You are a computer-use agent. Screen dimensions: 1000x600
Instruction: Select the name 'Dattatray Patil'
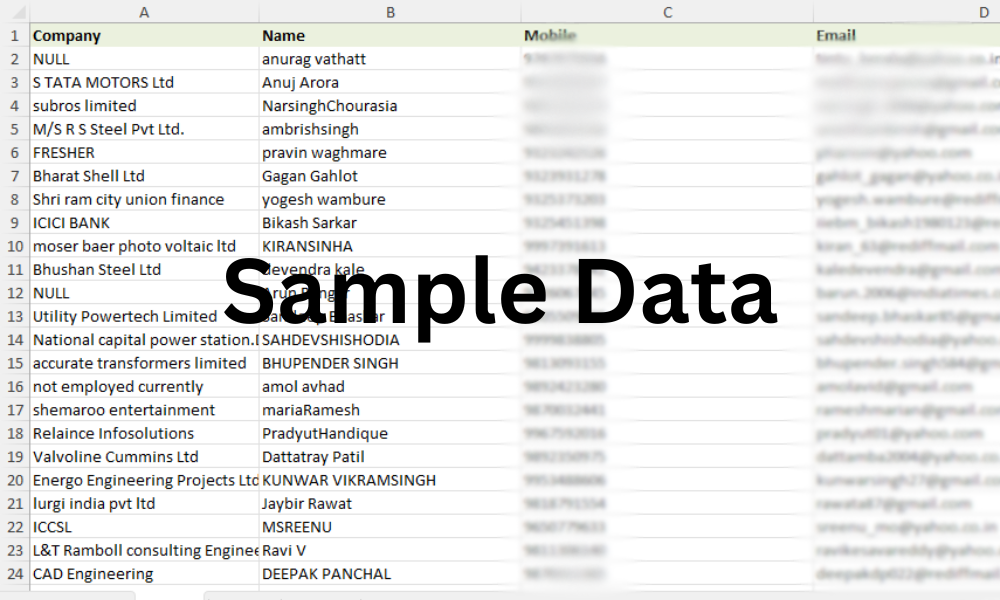390,457
